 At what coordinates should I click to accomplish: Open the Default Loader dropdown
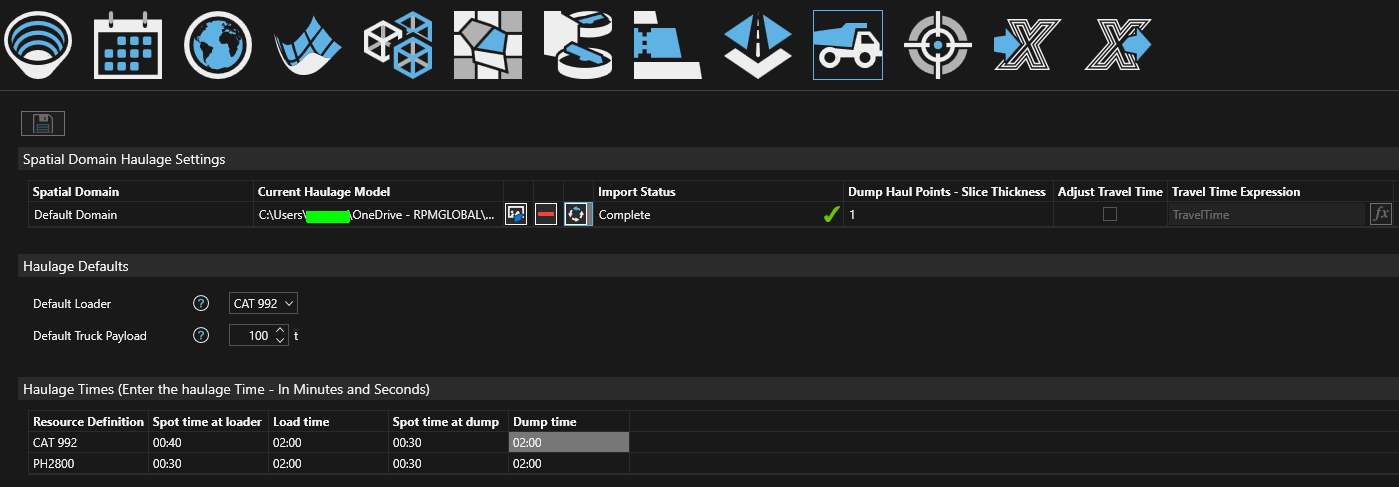coord(263,304)
